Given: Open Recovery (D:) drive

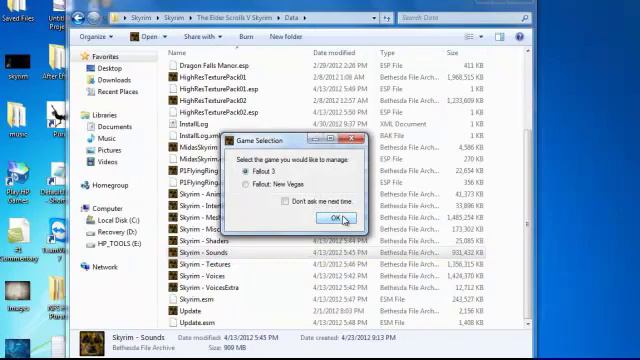Looking at the screenshot, I should pos(117,232).
